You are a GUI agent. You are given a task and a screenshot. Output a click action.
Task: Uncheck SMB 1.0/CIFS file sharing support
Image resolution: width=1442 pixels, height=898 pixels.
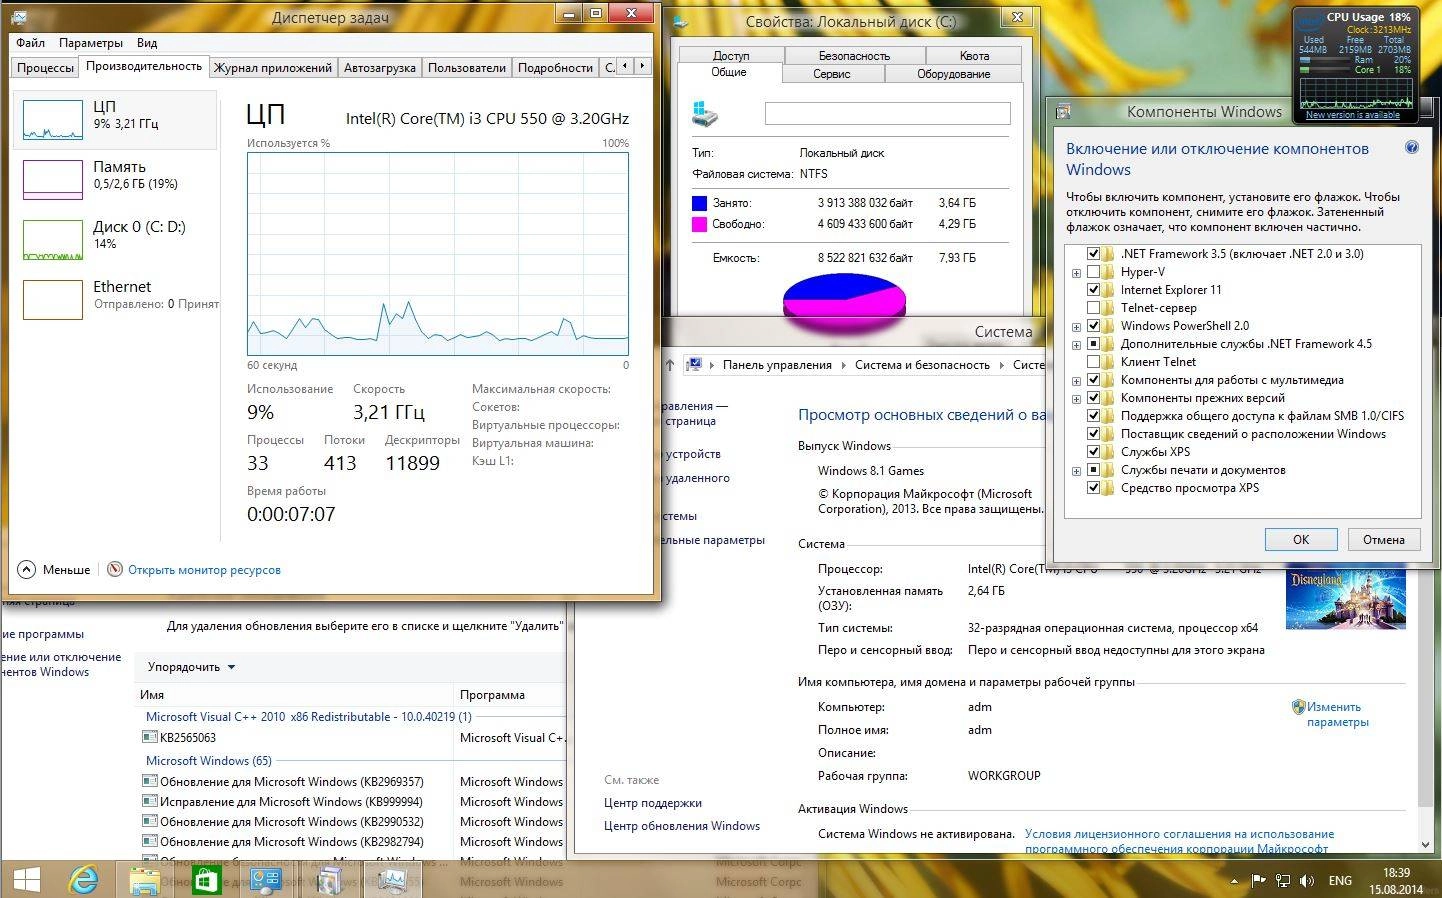pyautogui.click(x=1093, y=416)
